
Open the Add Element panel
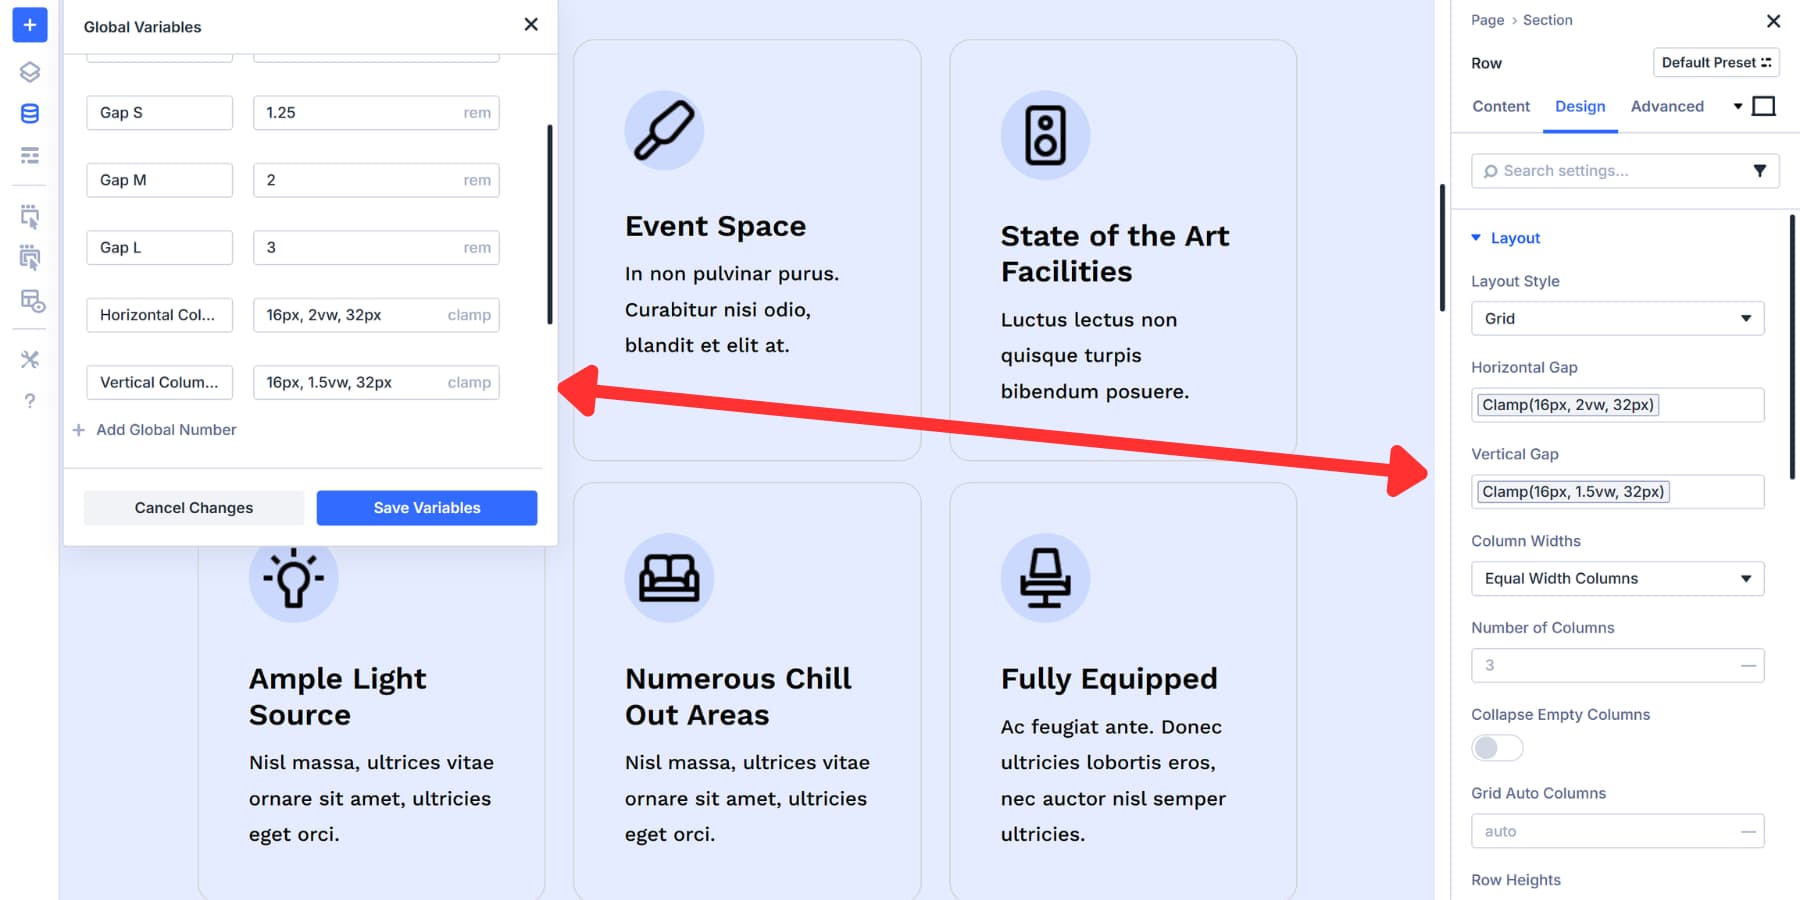click(x=29, y=25)
